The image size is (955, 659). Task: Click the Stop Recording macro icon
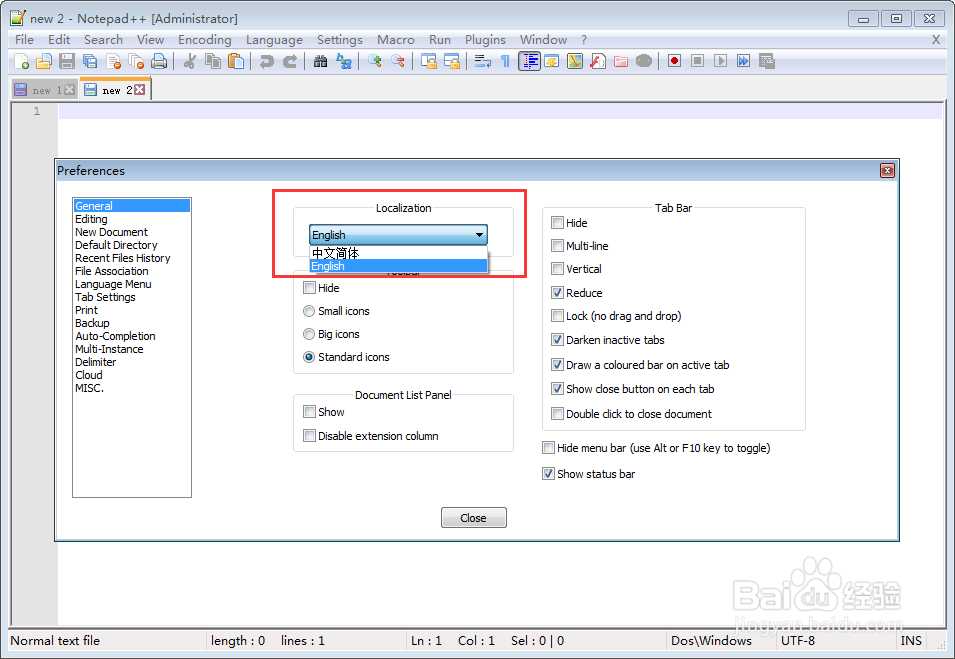click(x=697, y=61)
